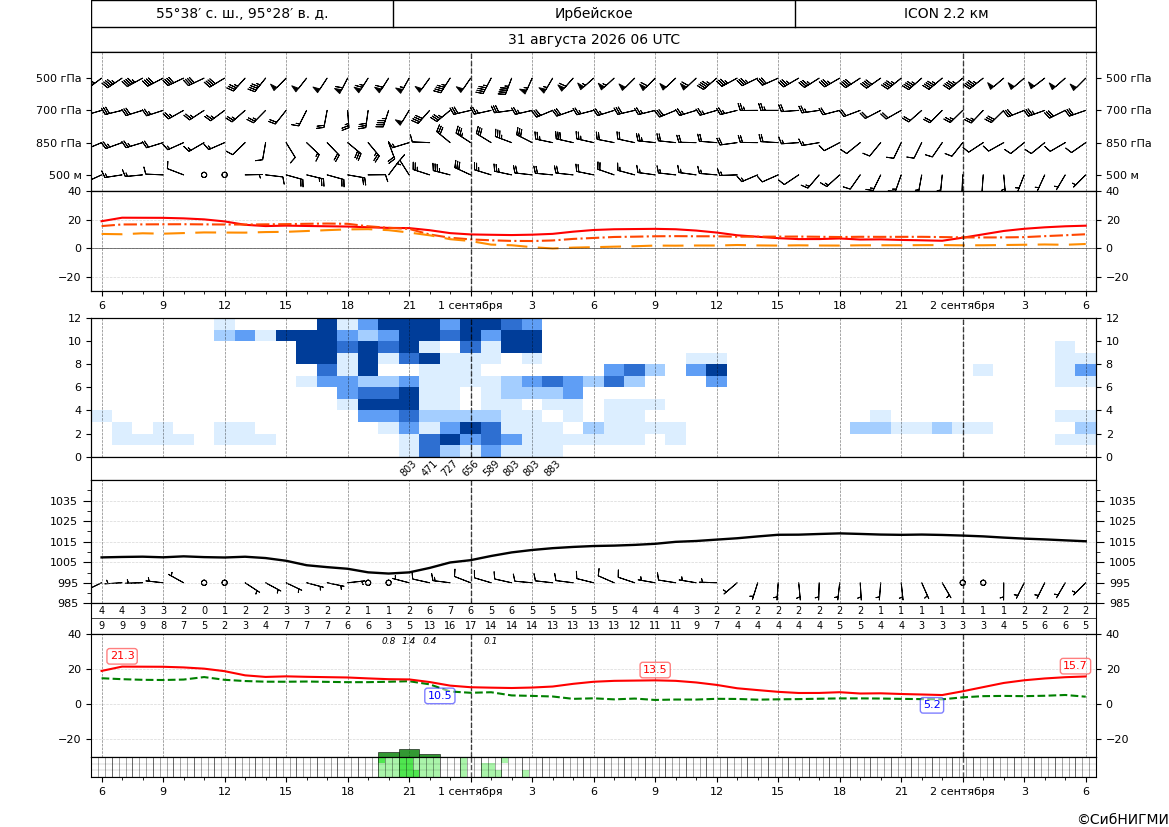Click the СибНИГМИ copyright text
The width and height of the screenshot is (1169, 827).
click(x=1123, y=819)
